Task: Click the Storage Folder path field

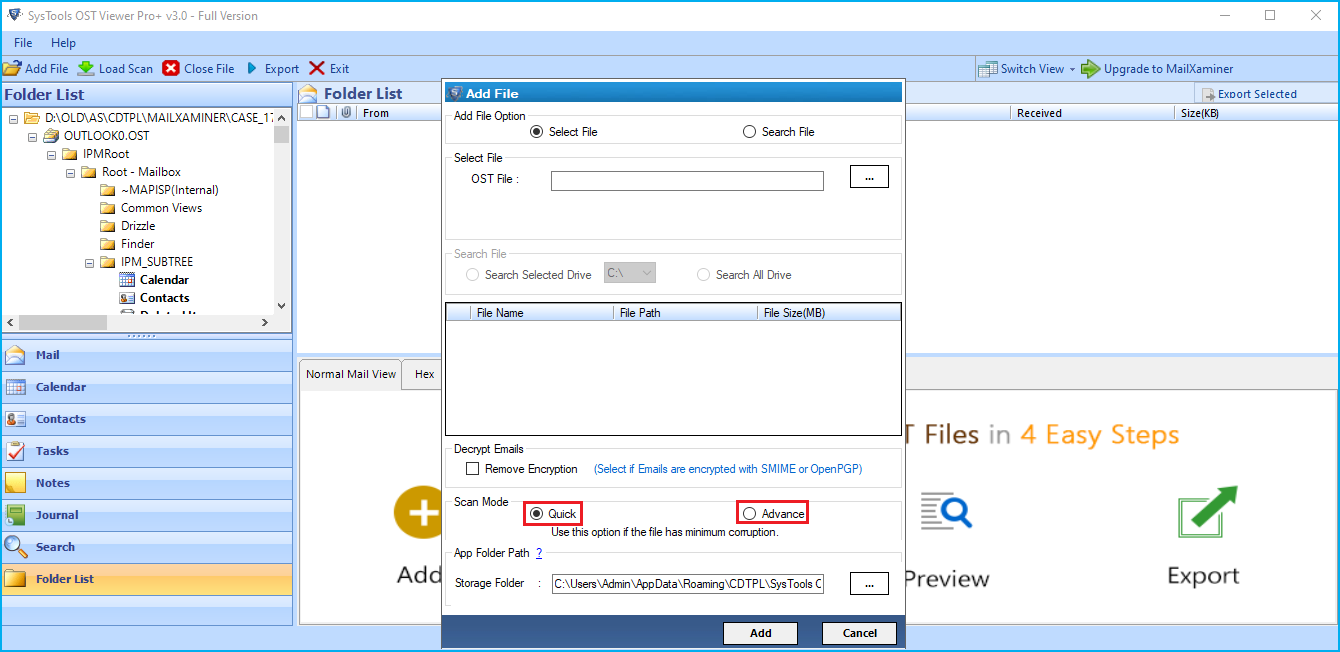Action: pyautogui.click(x=687, y=583)
